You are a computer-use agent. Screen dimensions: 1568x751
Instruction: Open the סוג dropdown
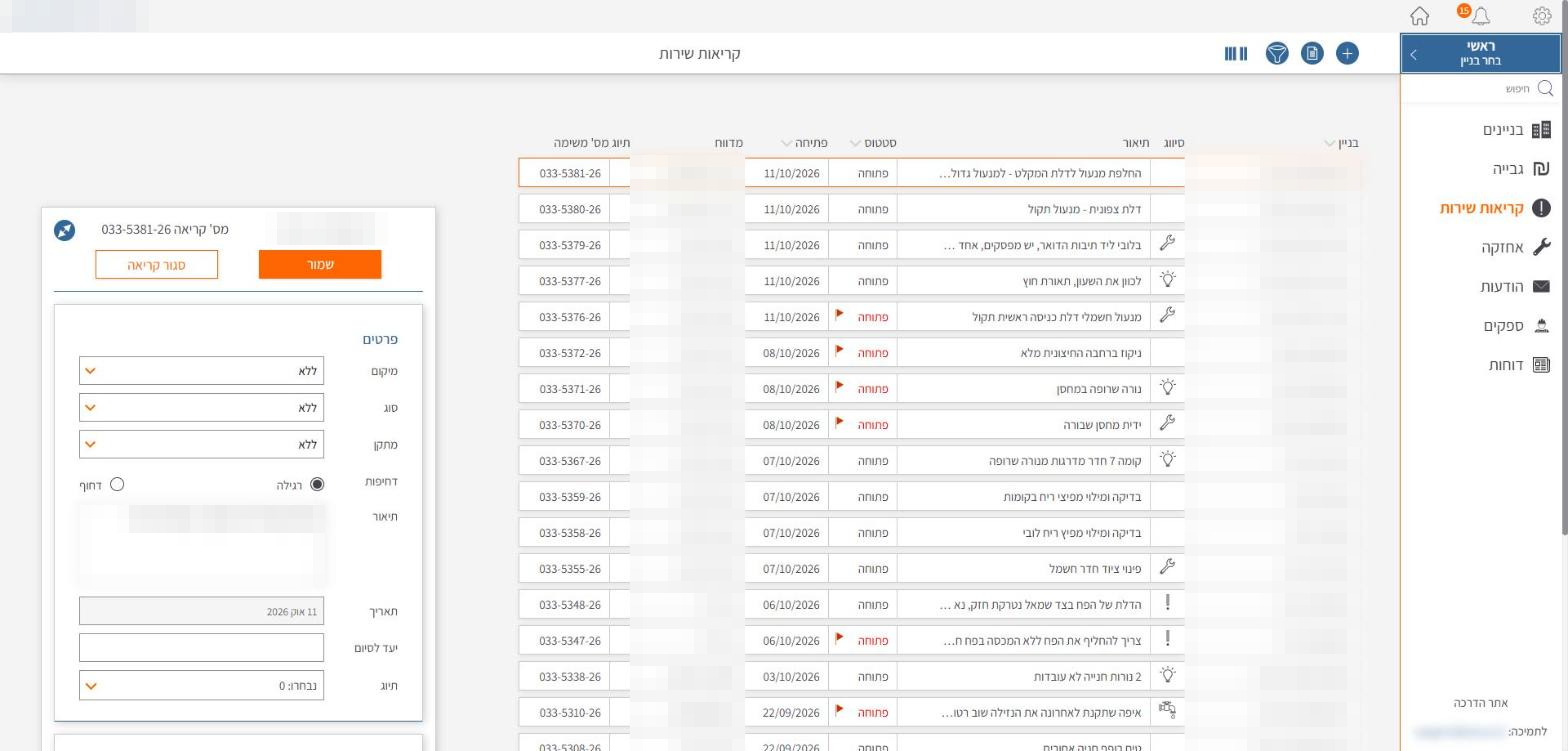[201, 408]
